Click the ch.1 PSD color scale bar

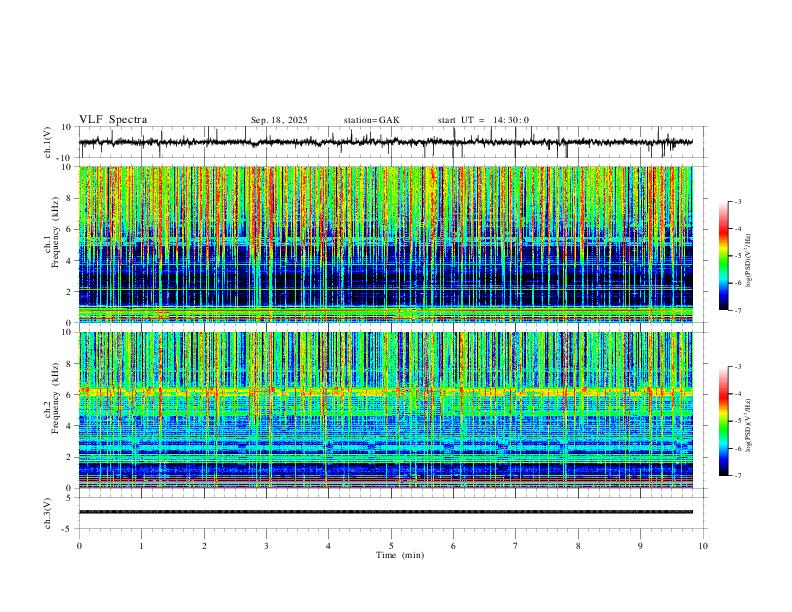(x=724, y=256)
